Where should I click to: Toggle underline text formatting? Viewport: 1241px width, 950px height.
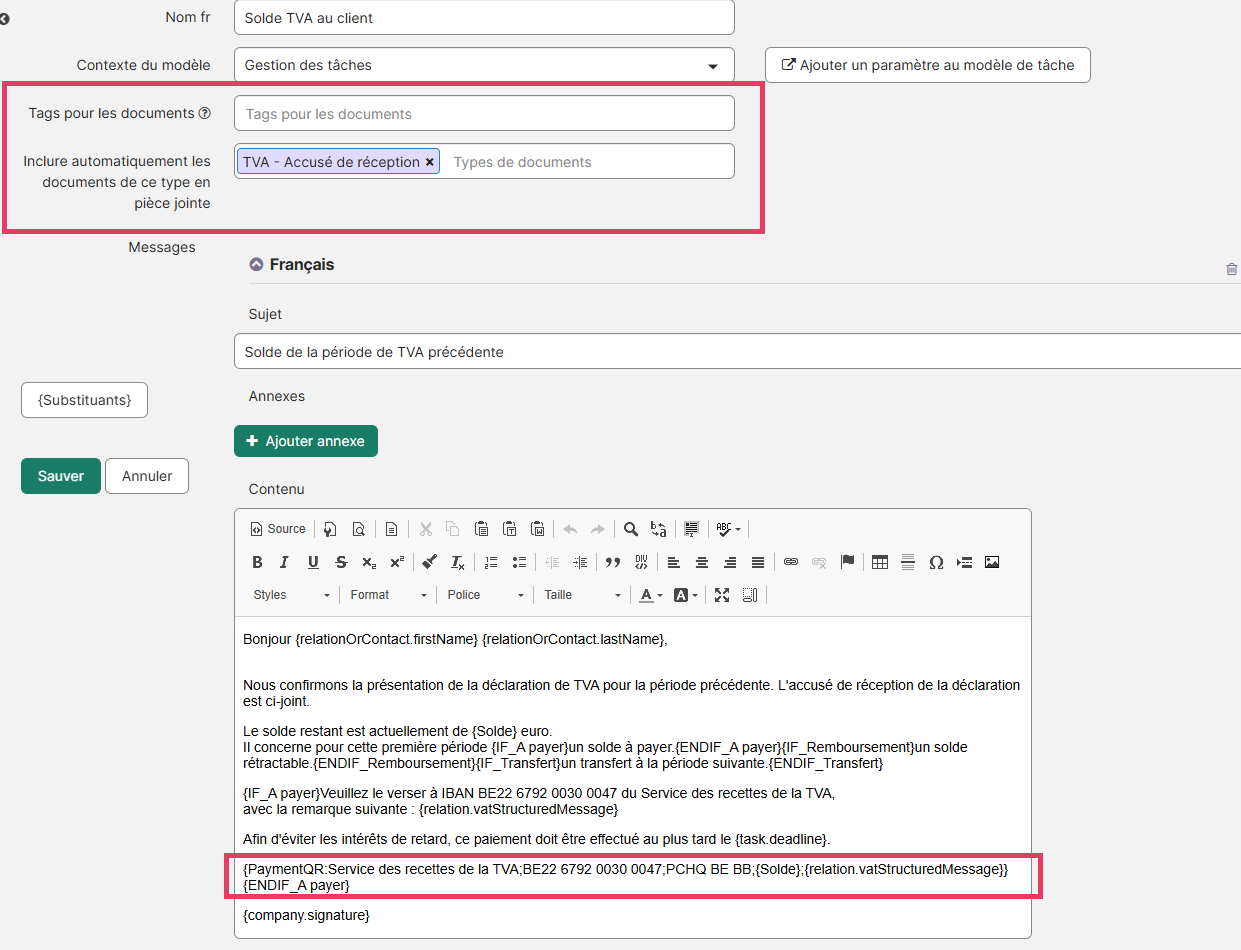click(313, 562)
